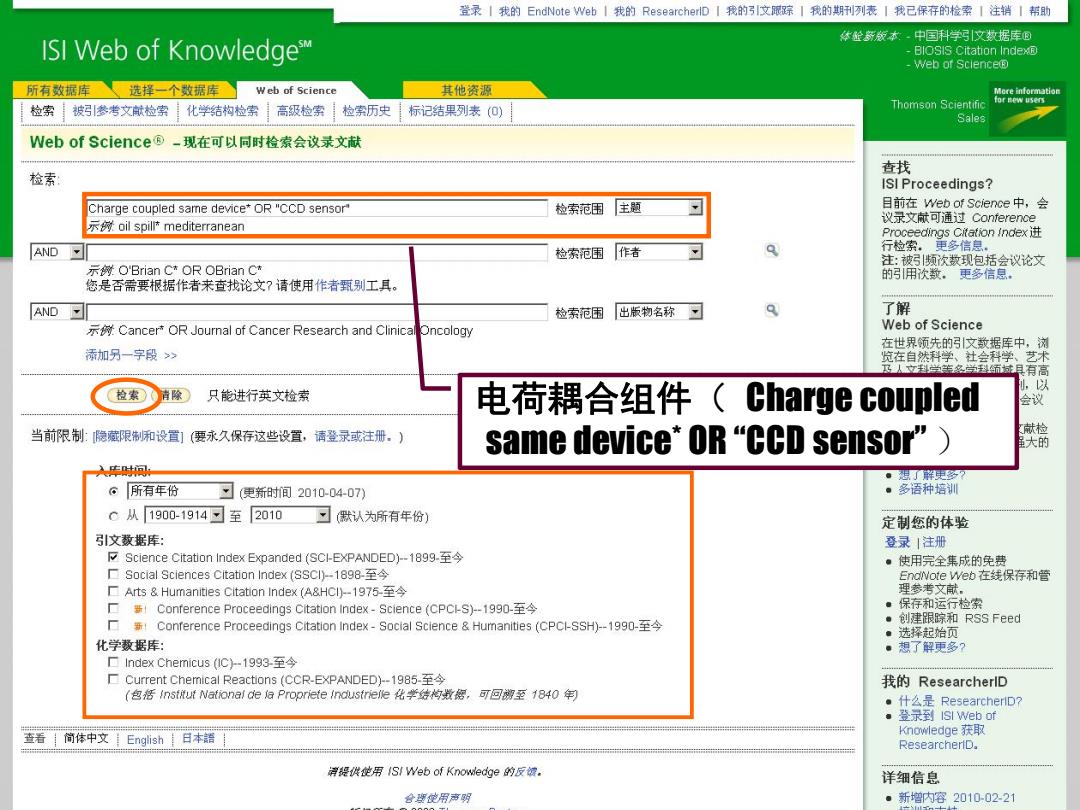Open 我已保存的检索 top link
Image resolution: width=1080 pixels, height=810 pixels.
click(x=933, y=11)
